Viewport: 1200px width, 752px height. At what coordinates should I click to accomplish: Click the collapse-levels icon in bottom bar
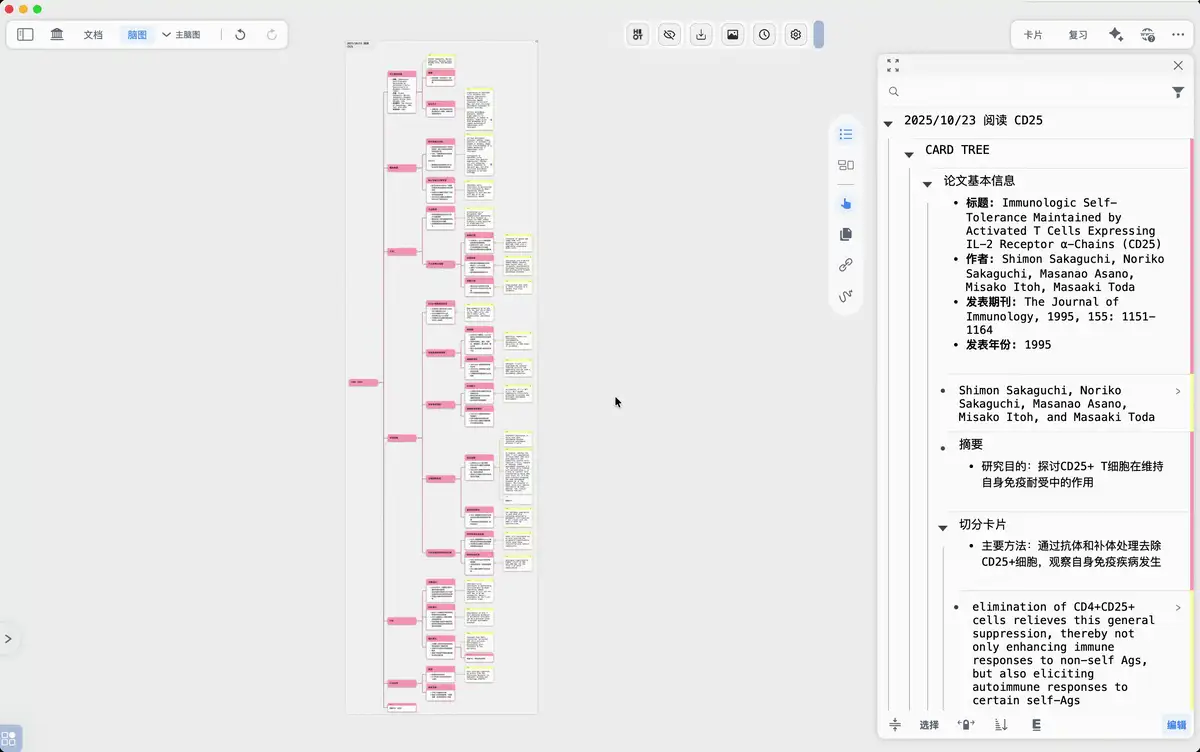point(895,724)
